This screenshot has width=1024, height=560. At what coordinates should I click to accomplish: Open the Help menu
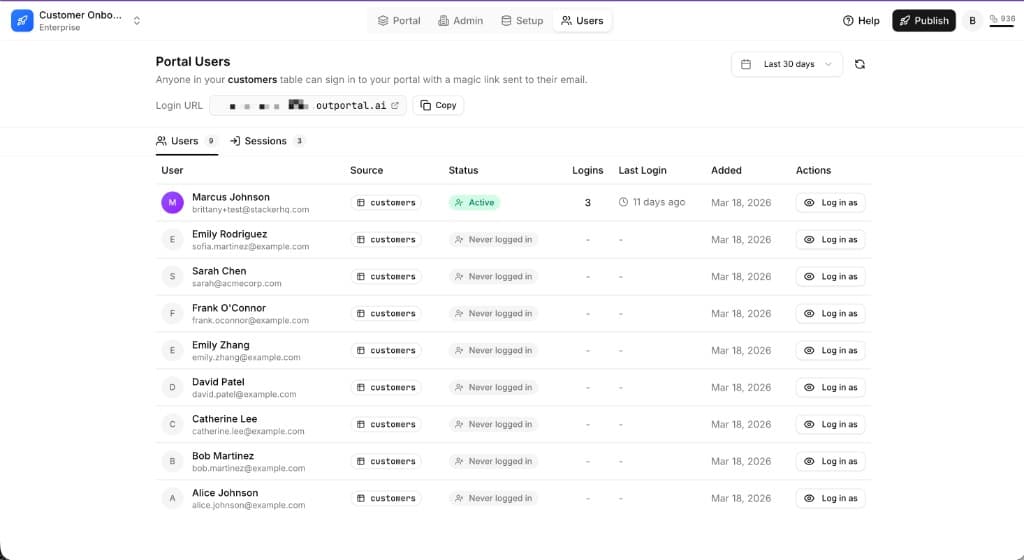click(x=861, y=21)
